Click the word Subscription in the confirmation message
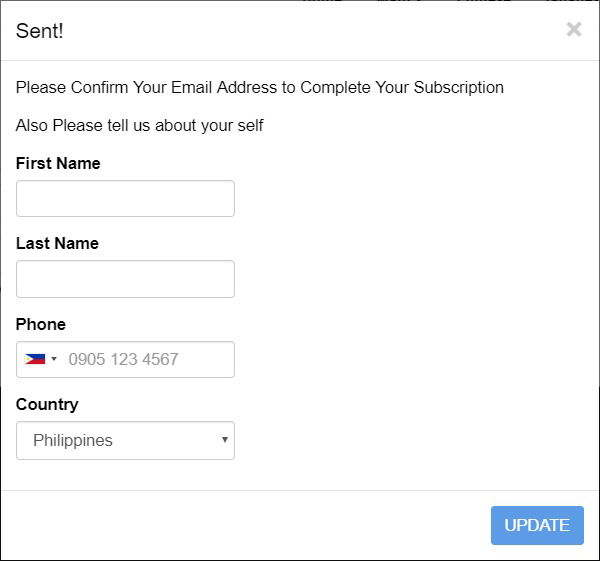600x561 pixels. point(458,88)
